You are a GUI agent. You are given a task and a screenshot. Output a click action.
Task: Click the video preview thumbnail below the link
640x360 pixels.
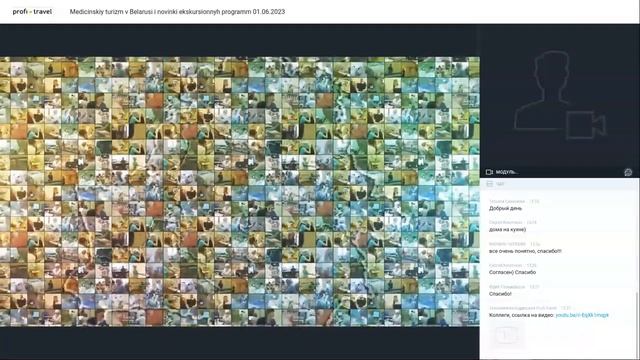[506, 335]
